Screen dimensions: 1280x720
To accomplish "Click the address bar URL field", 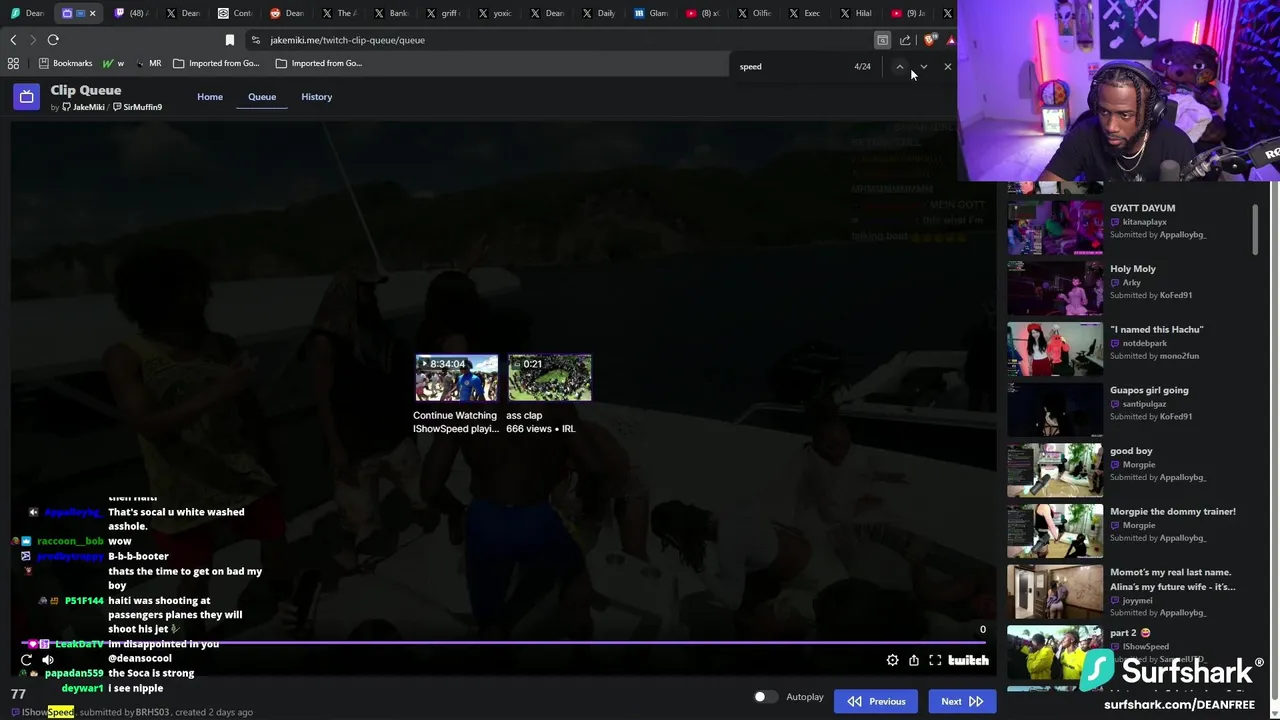I will [560, 40].
